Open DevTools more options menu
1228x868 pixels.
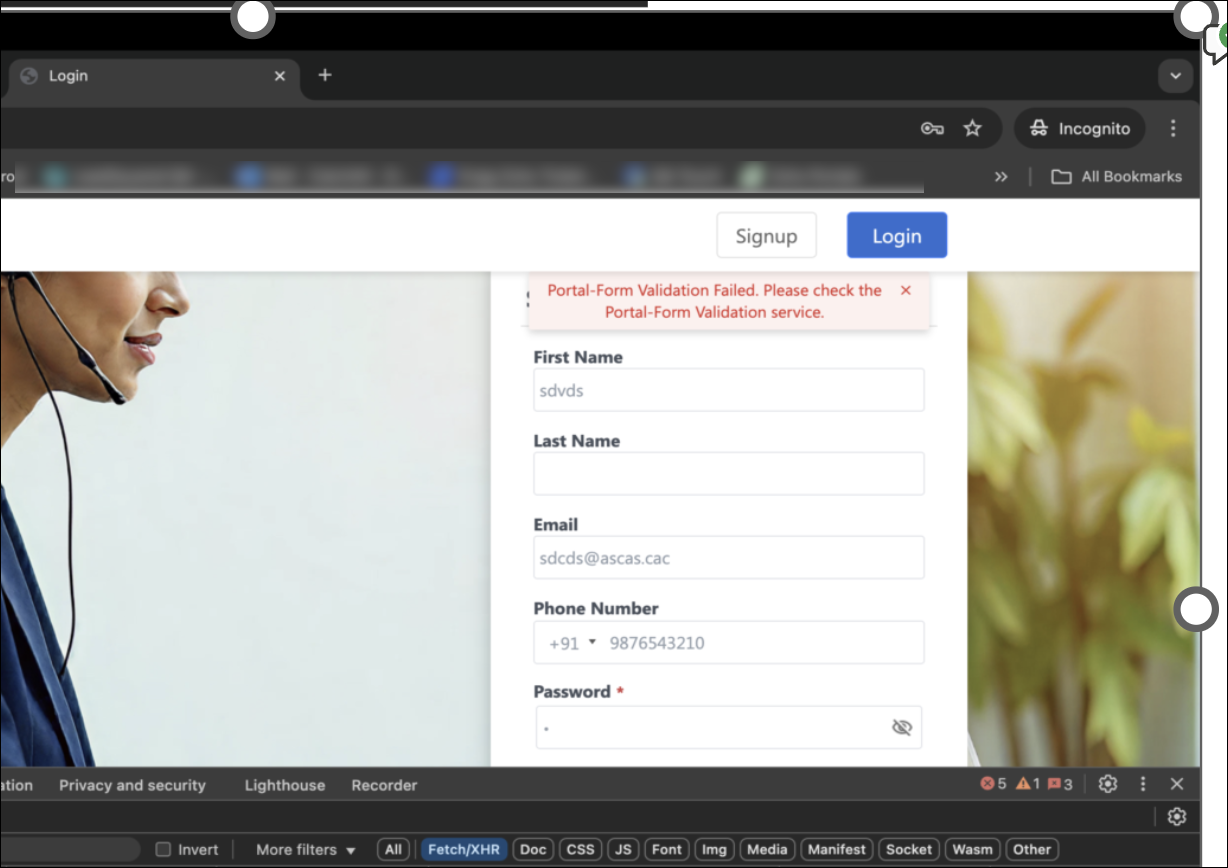click(1143, 784)
